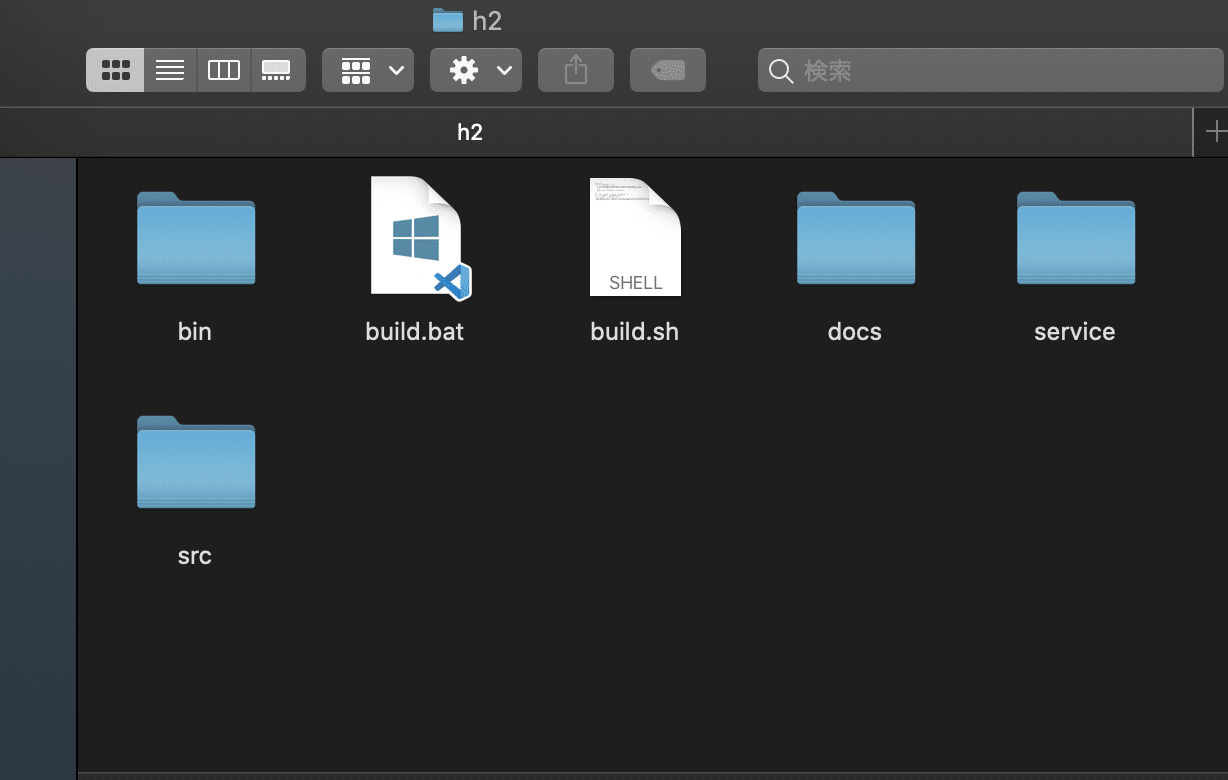Select the service folder
The width and height of the screenshot is (1228, 780).
click(1075, 239)
